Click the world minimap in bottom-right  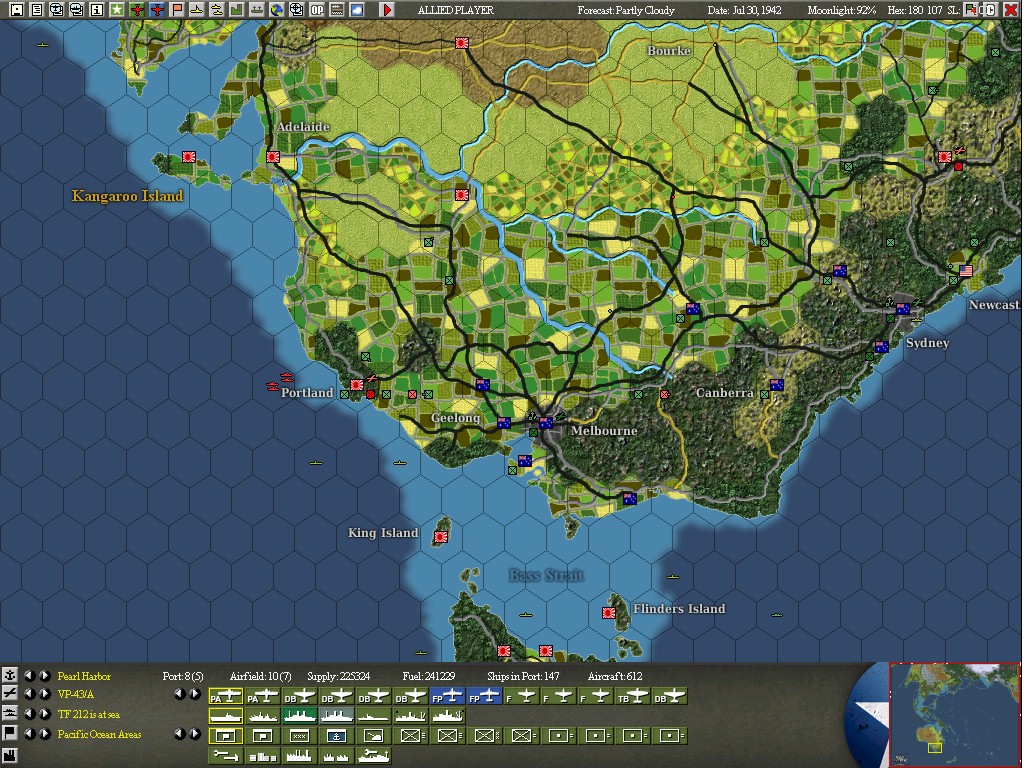pyautogui.click(x=954, y=714)
